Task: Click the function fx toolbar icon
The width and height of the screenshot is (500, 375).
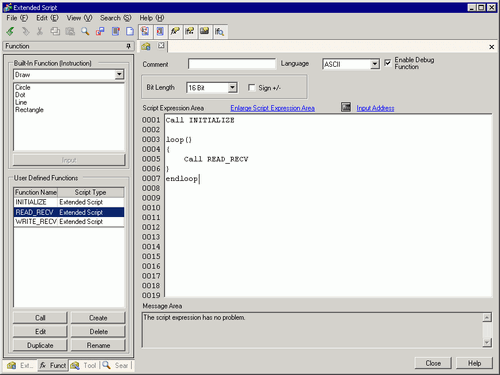Action: (175, 31)
